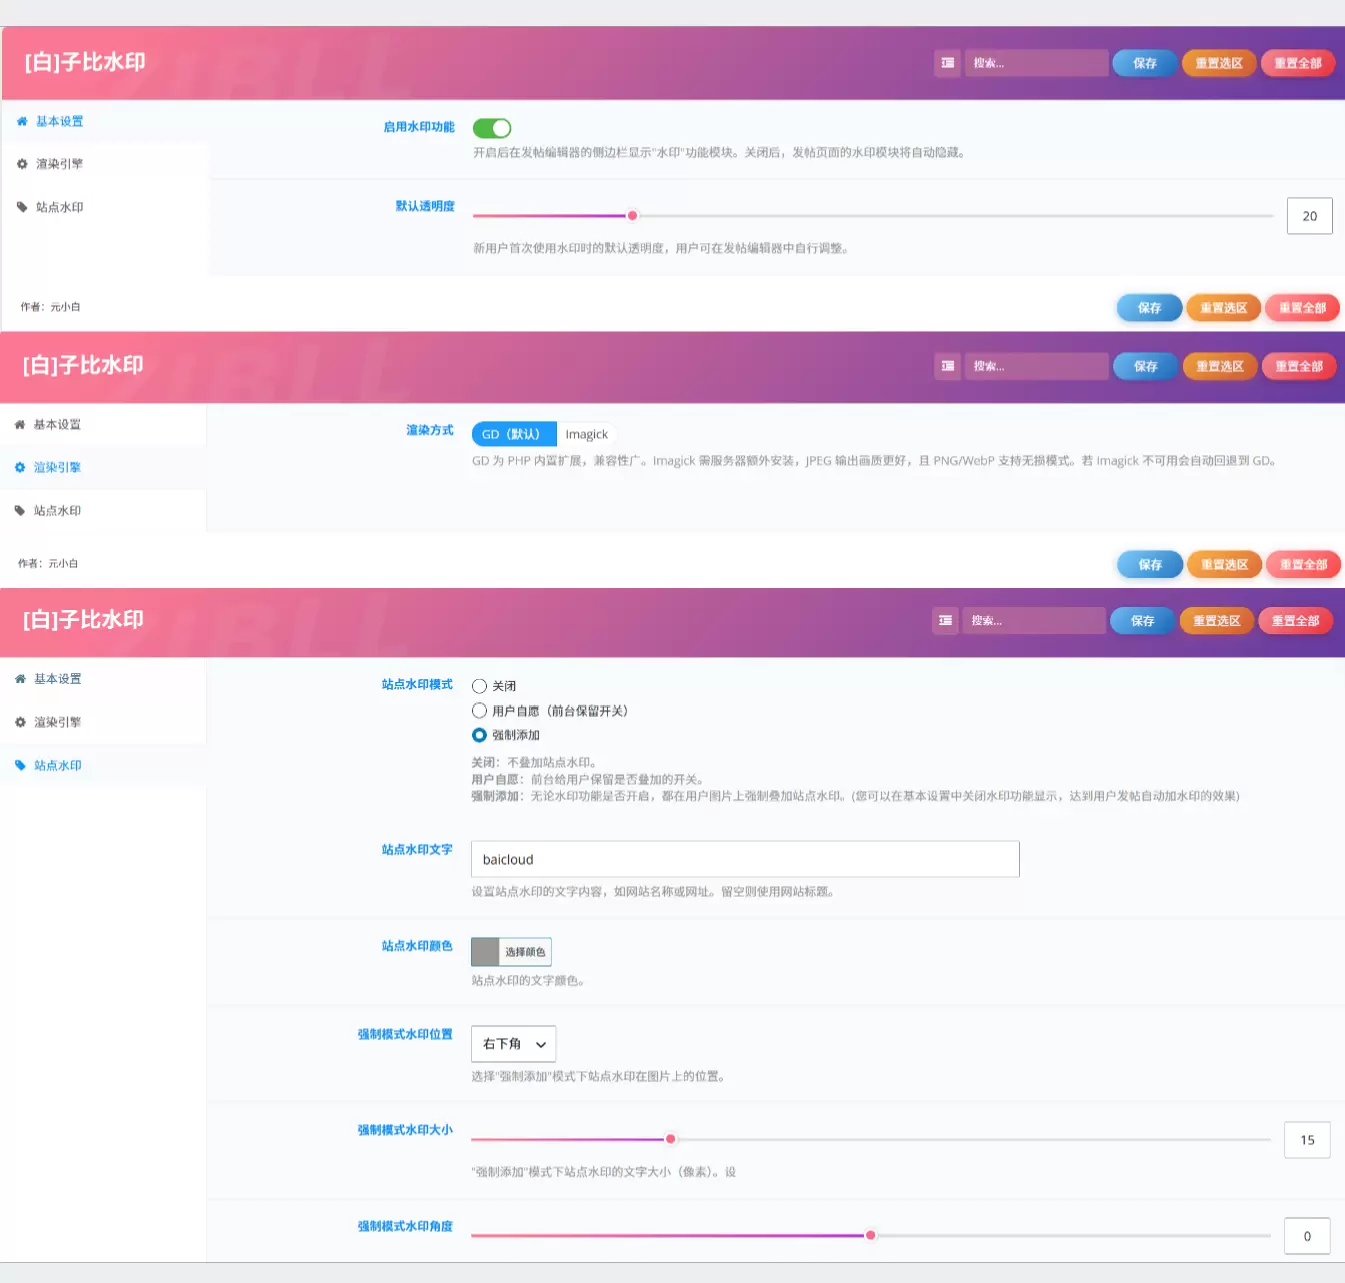
Task: Click footer 重置选区 below the 默认透明度 slider
Action: (x=1224, y=308)
